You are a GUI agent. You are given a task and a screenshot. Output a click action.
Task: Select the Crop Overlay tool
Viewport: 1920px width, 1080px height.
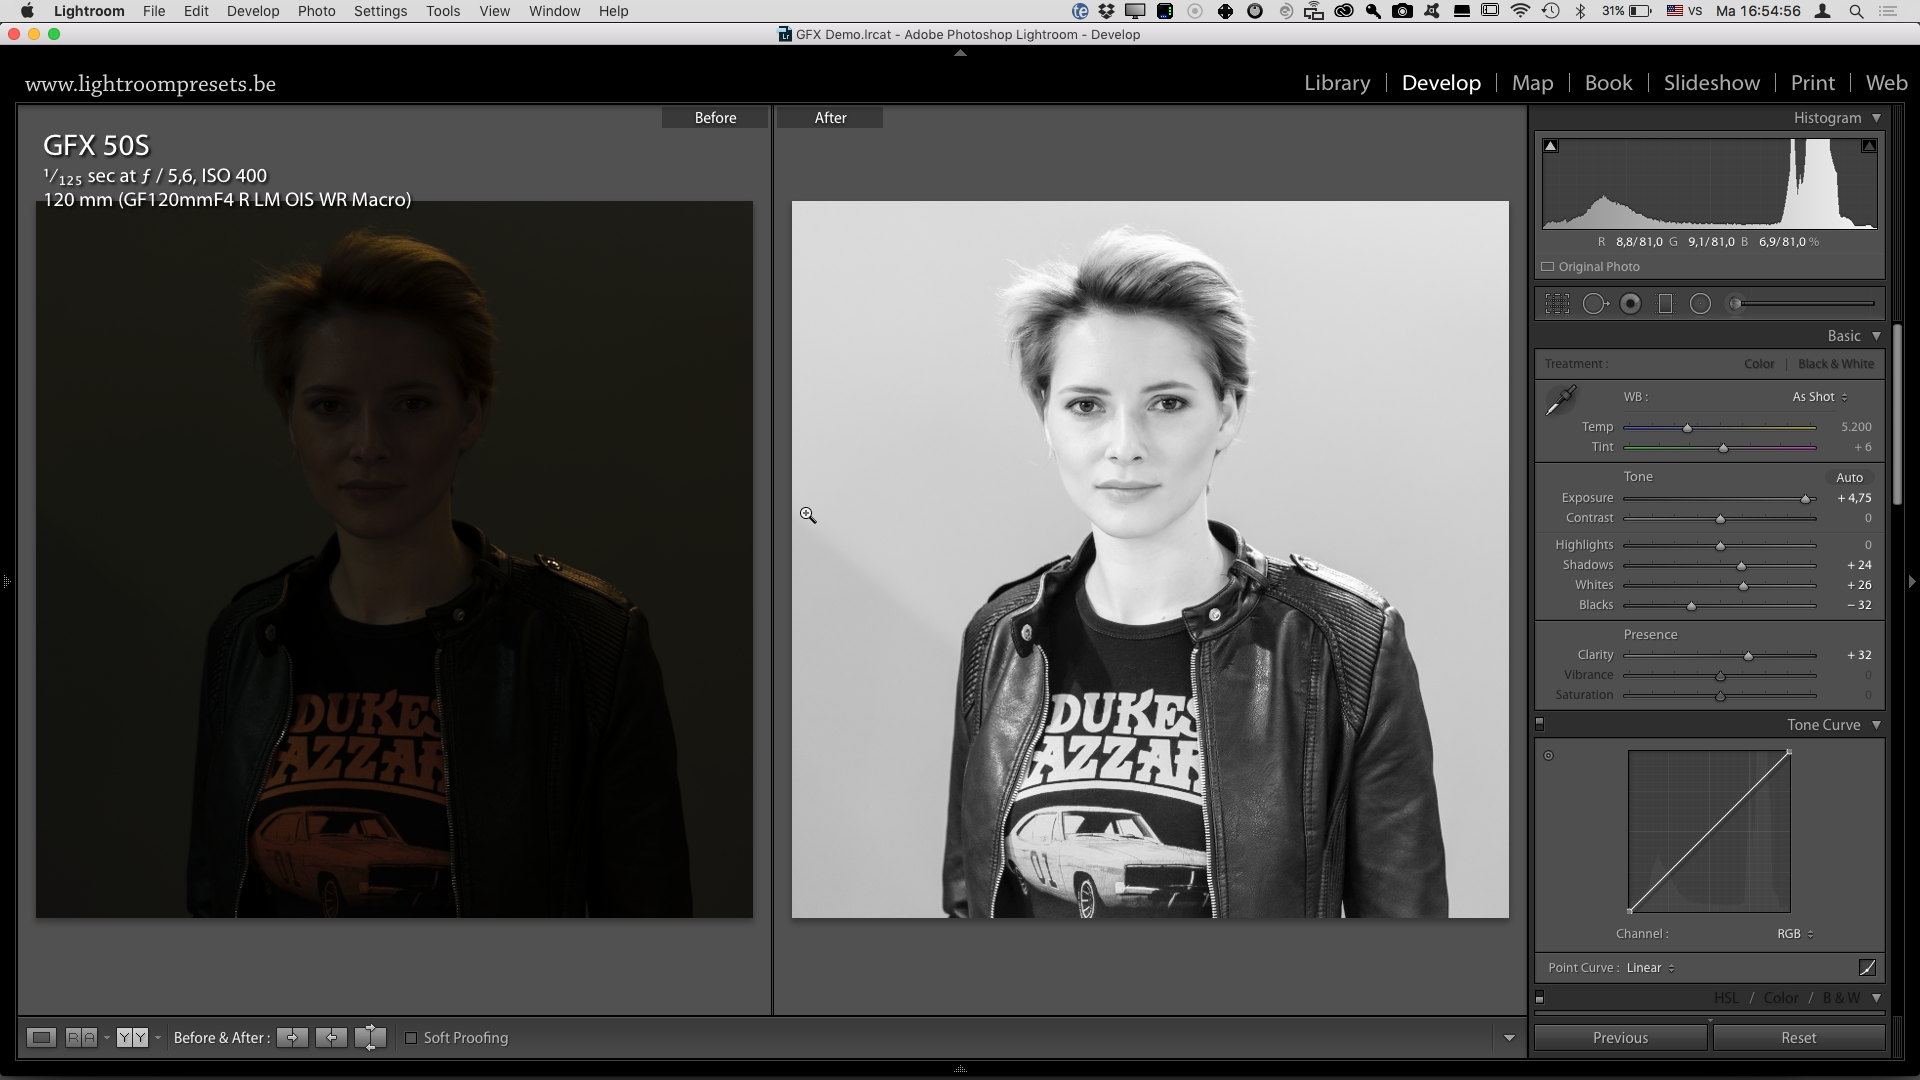pyautogui.click(x=1557, y=304)
